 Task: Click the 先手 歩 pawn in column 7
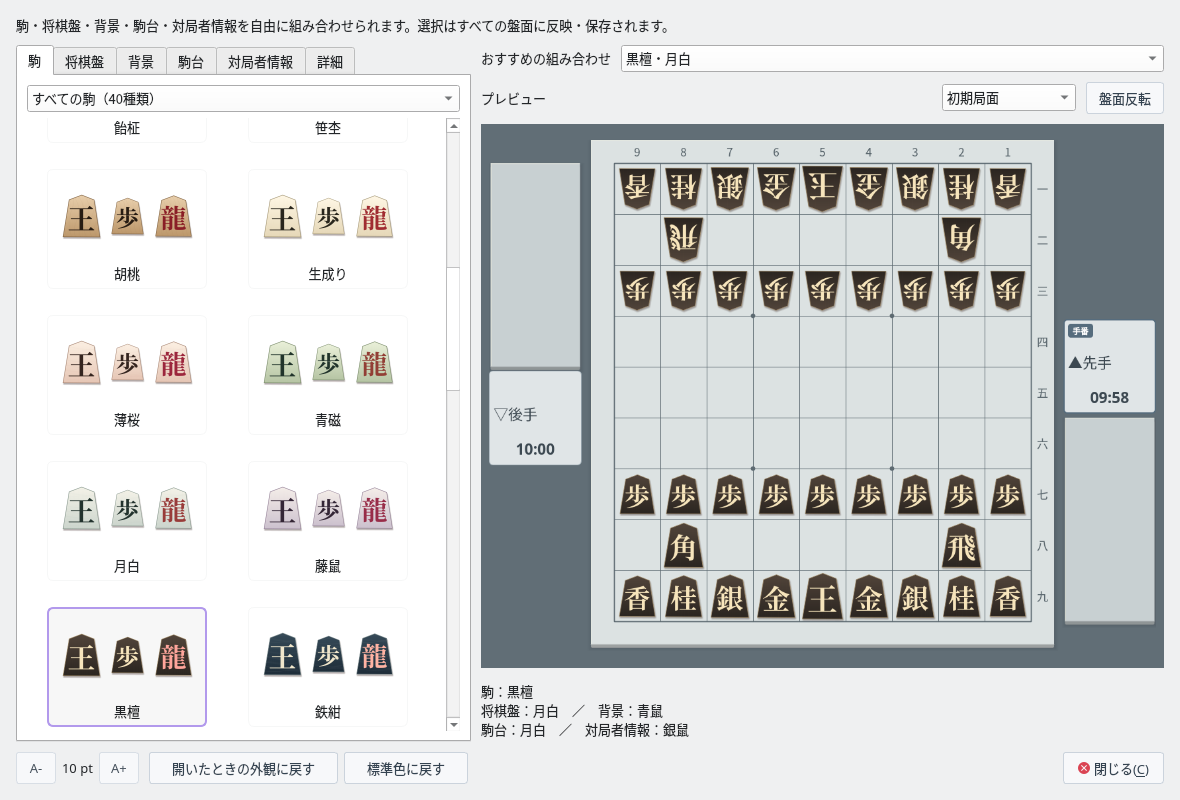tap(729, 495)
